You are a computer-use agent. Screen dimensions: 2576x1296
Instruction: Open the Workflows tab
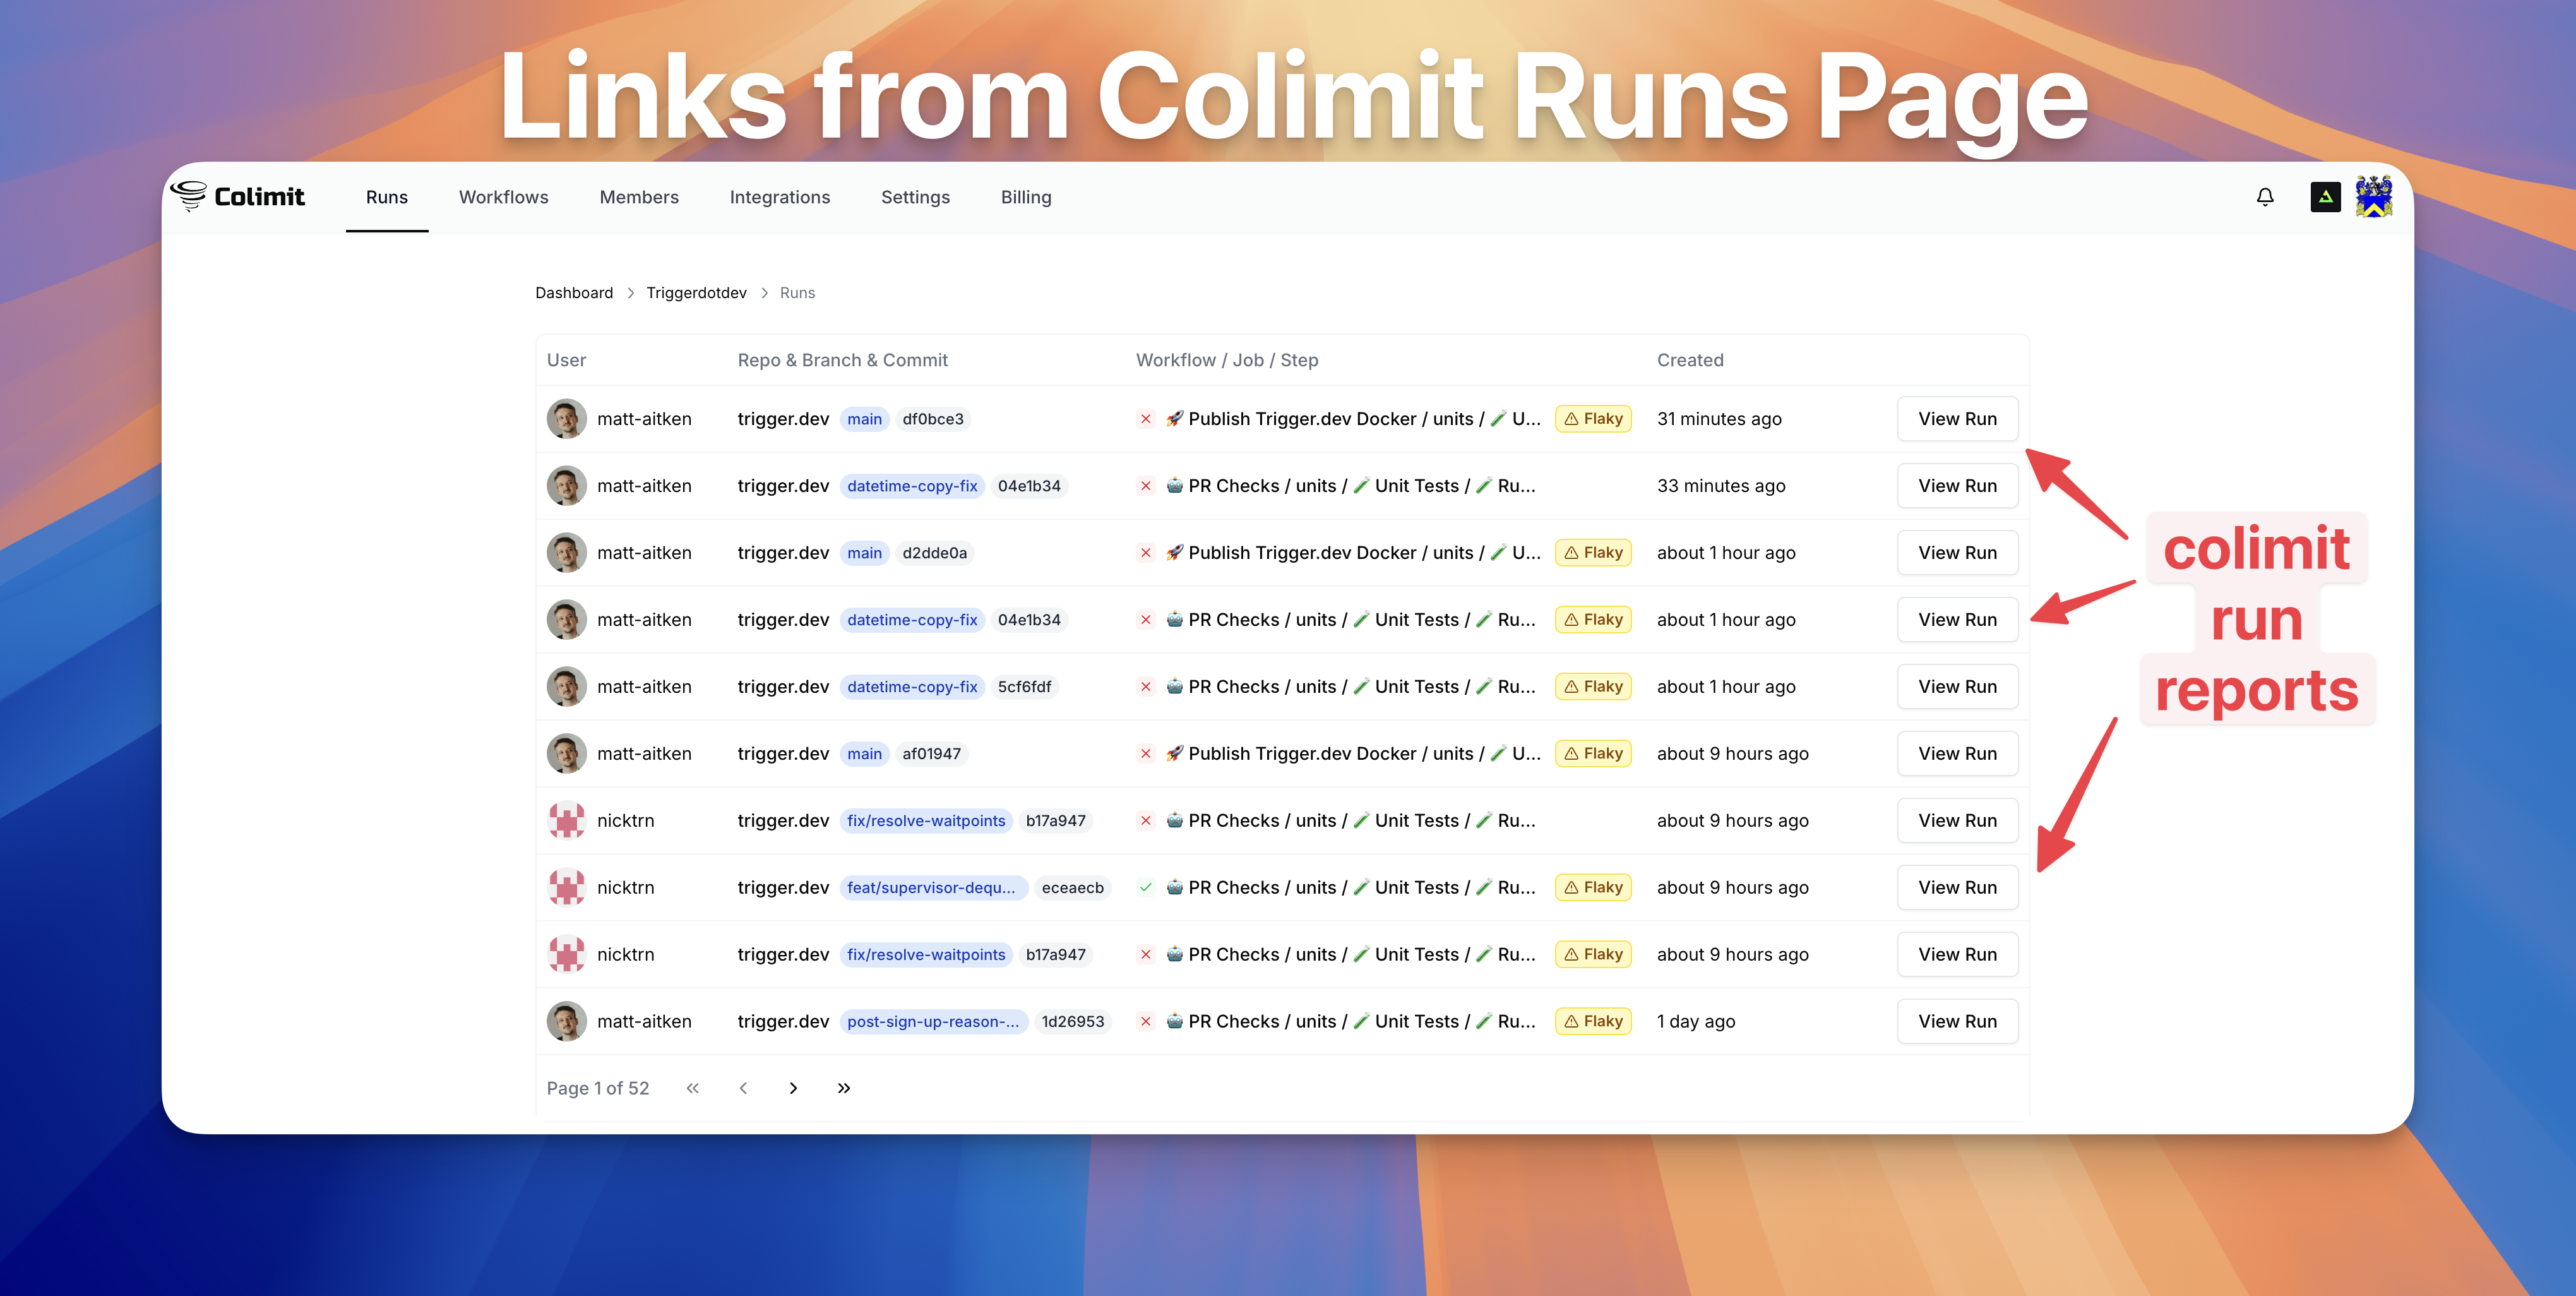click(504, 197)
